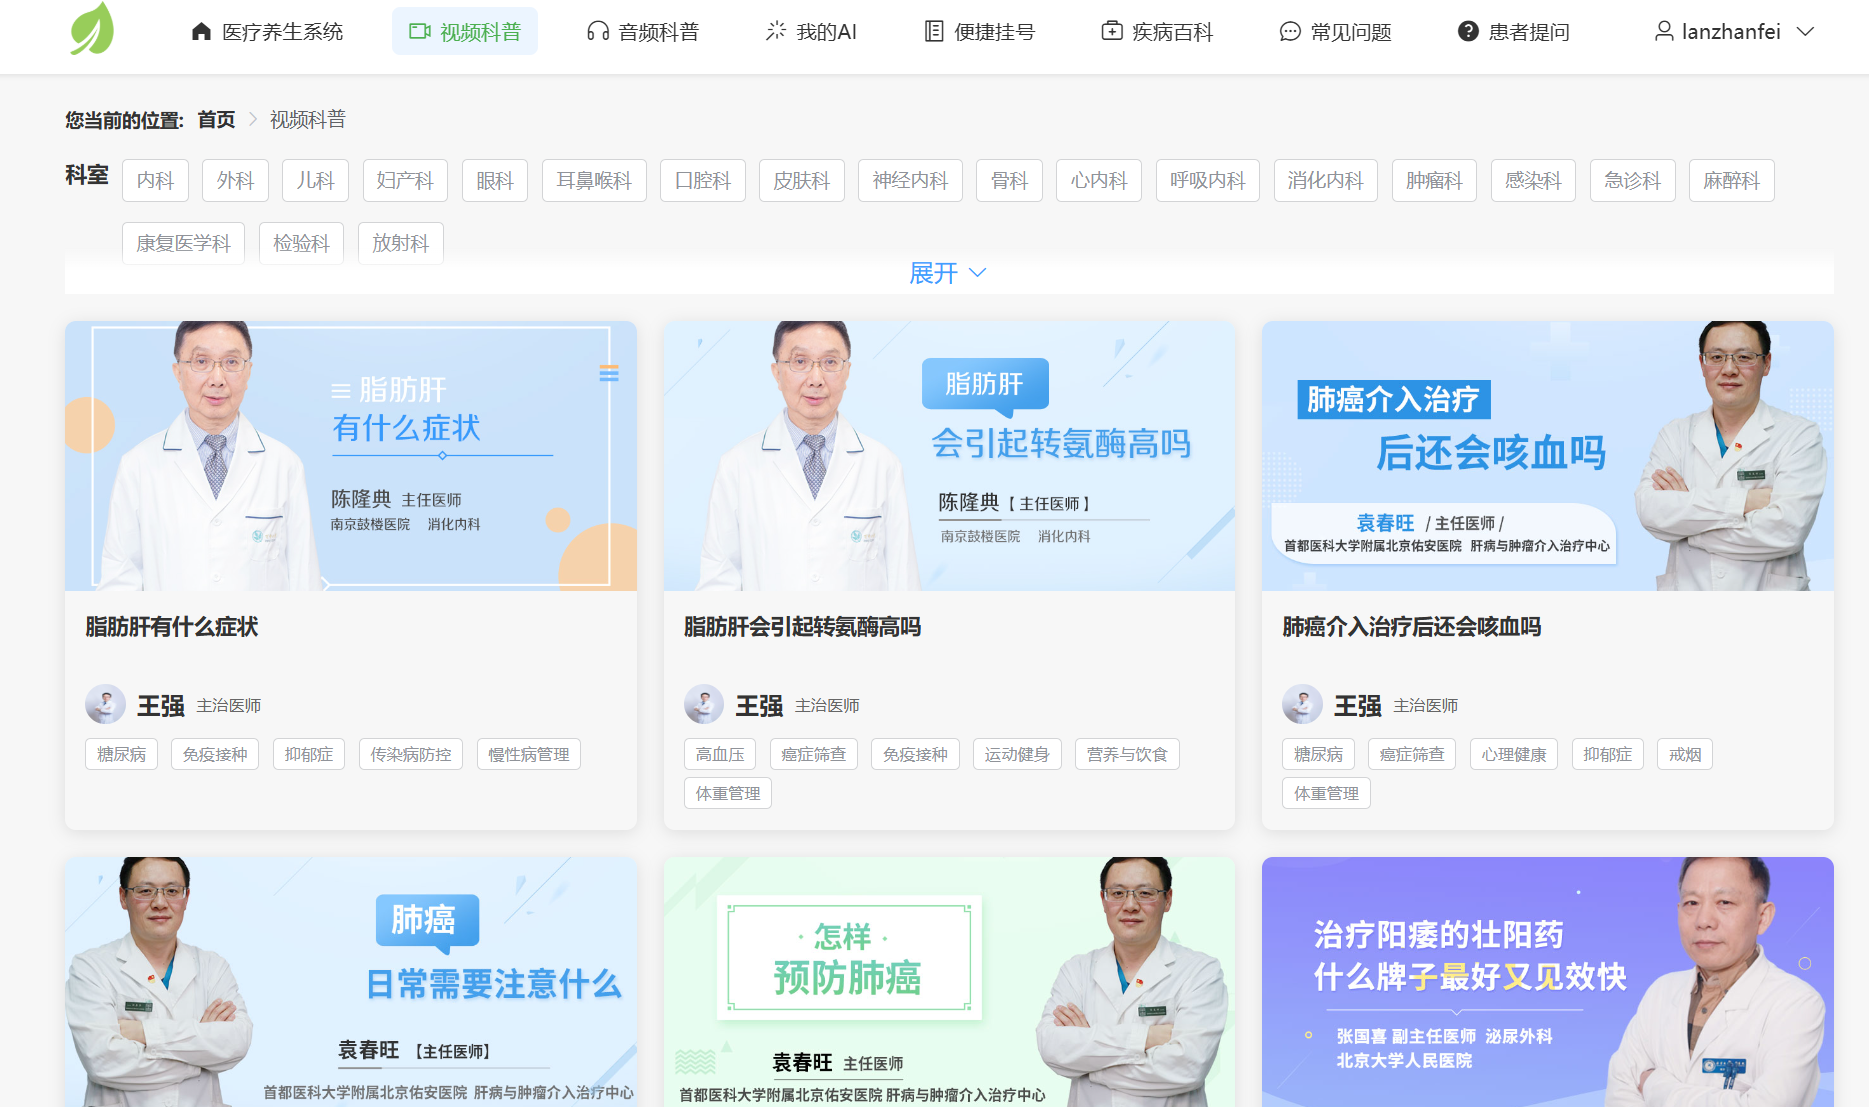1869x1107 pixels.
Task: Open the 肺癌日常需要注意什么 video thumbnail
Action: [351, 982]
